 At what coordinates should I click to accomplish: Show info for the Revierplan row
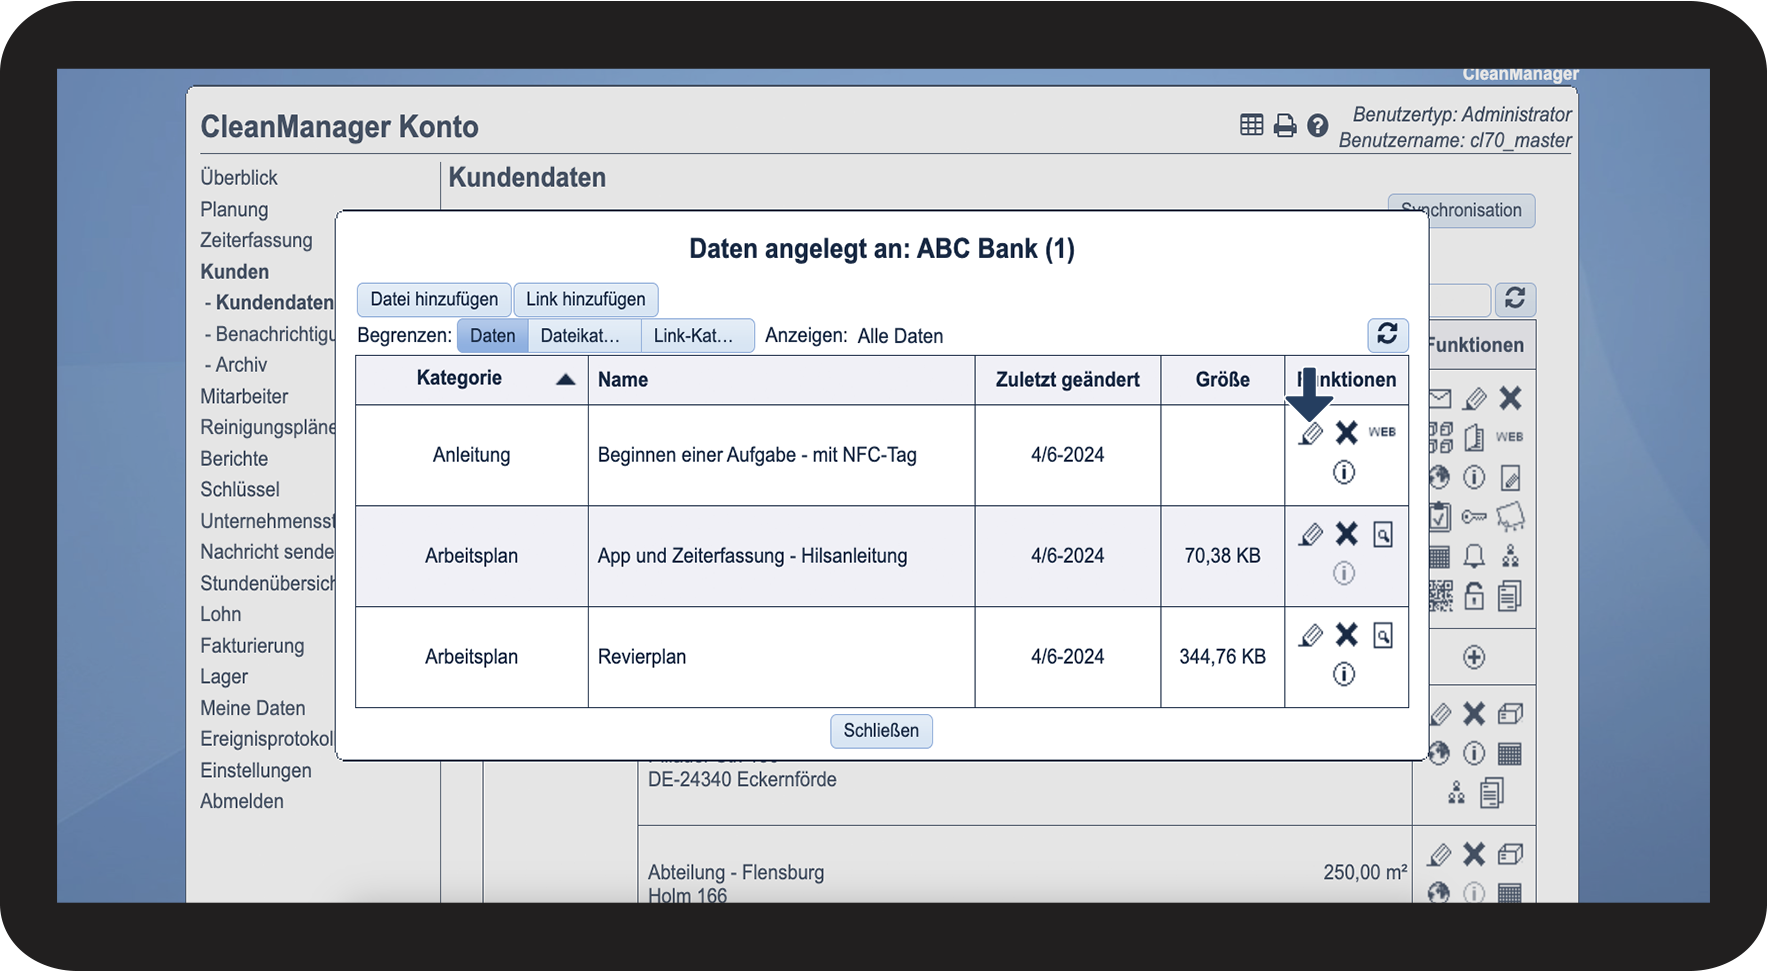(1344, 674)
